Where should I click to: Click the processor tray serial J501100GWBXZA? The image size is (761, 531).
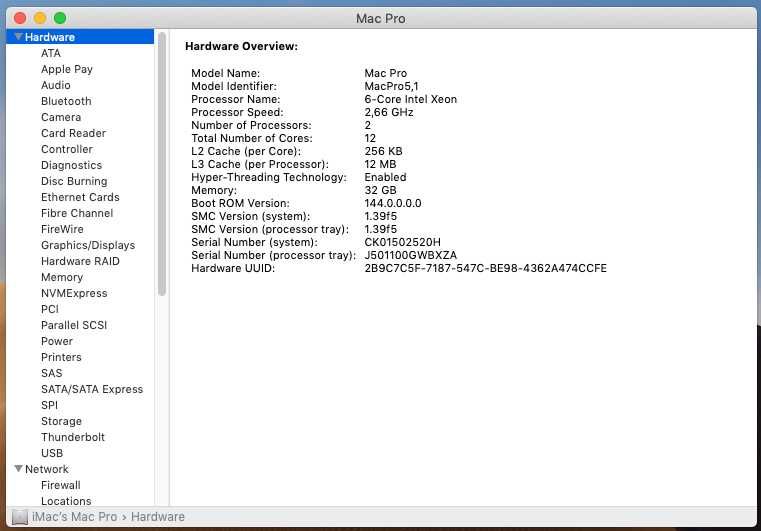pyautogui.click(x=411, y=255)
